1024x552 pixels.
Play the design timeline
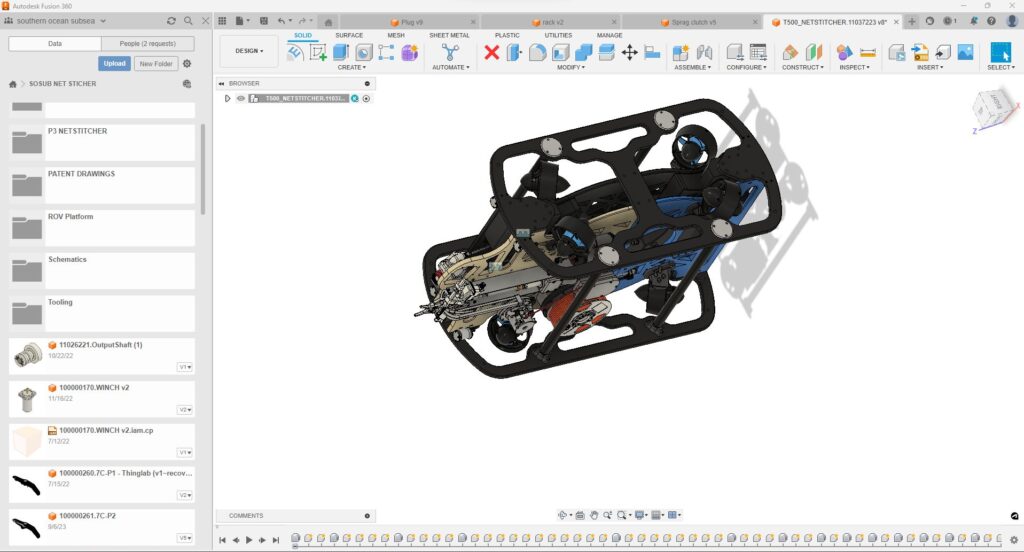point(249,540)
